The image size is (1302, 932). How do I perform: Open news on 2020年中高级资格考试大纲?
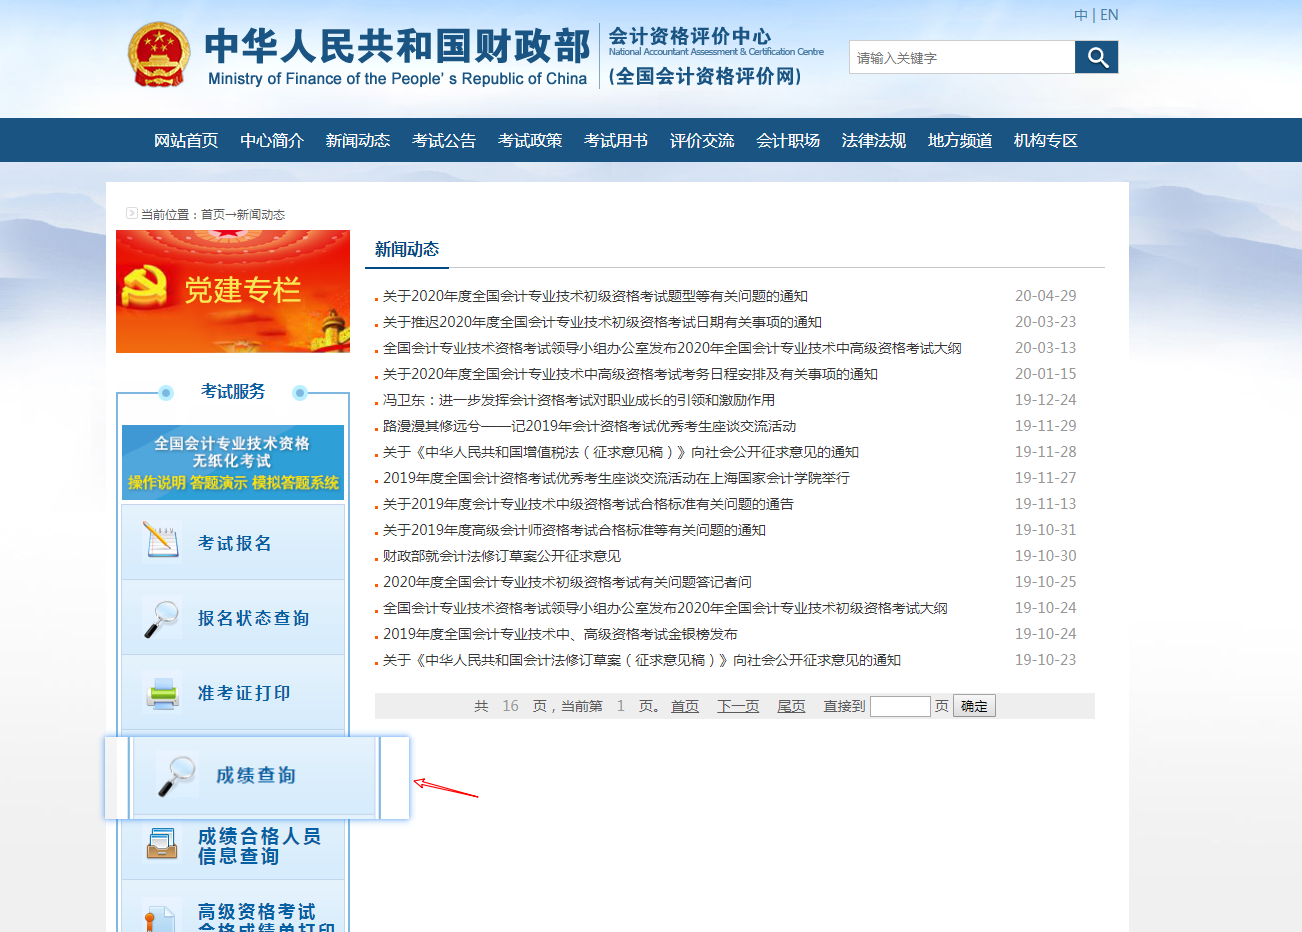[x=672, y=348]
